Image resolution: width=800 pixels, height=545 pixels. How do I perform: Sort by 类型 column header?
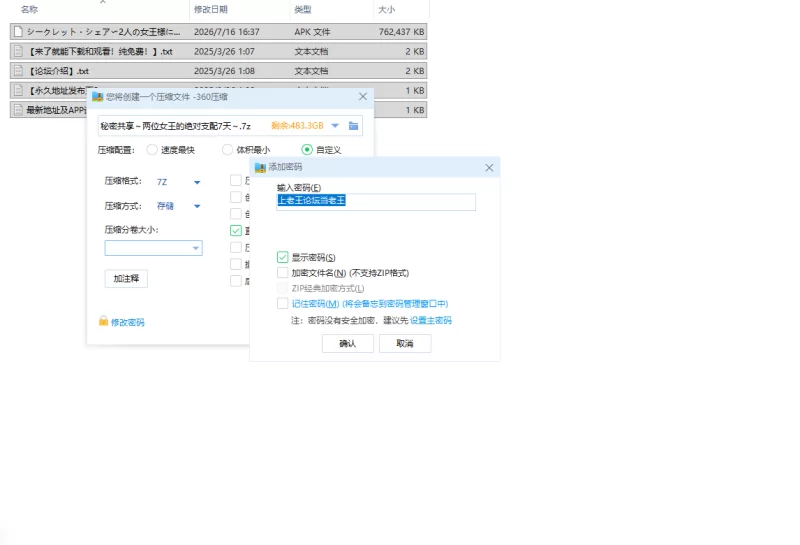pos(303,9)
